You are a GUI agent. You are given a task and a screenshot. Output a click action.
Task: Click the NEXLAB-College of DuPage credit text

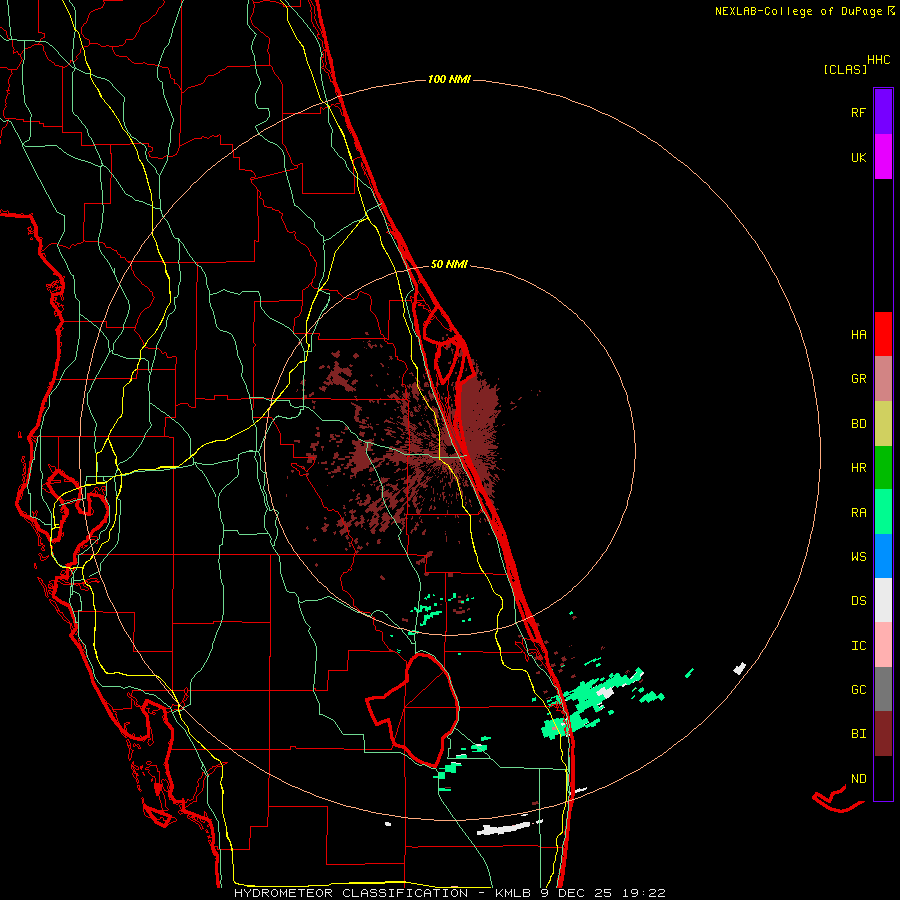click(798, 11)
